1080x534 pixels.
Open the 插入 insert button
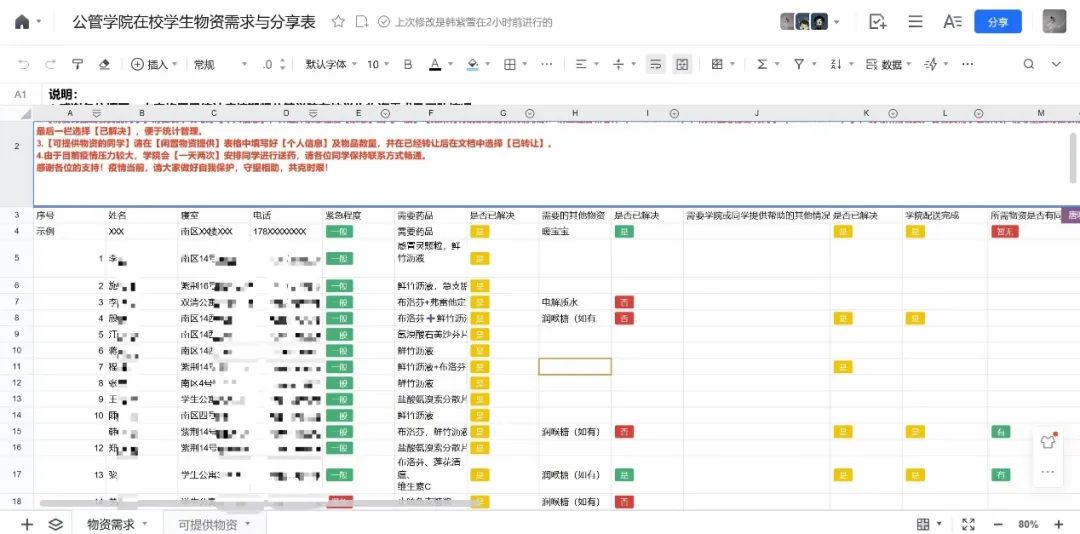coord(150,64)
